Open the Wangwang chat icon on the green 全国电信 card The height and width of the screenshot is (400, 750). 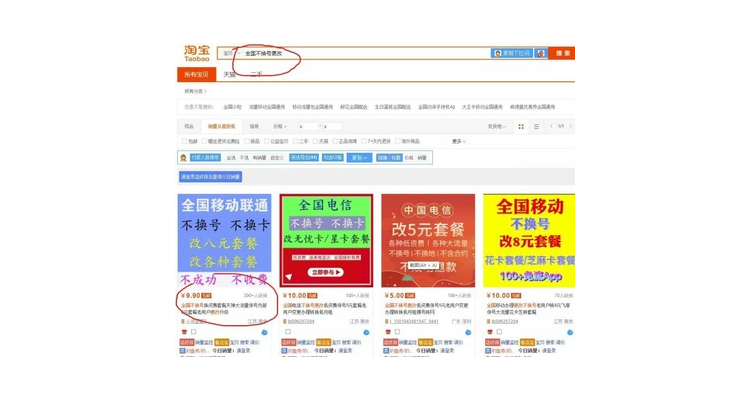(366, 332)
